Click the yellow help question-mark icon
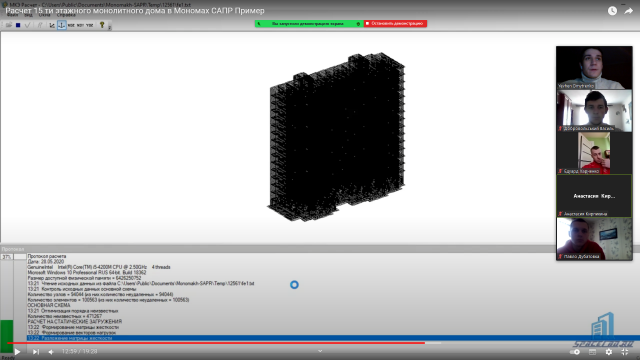640x360 pixels. [x=102, y=25]
